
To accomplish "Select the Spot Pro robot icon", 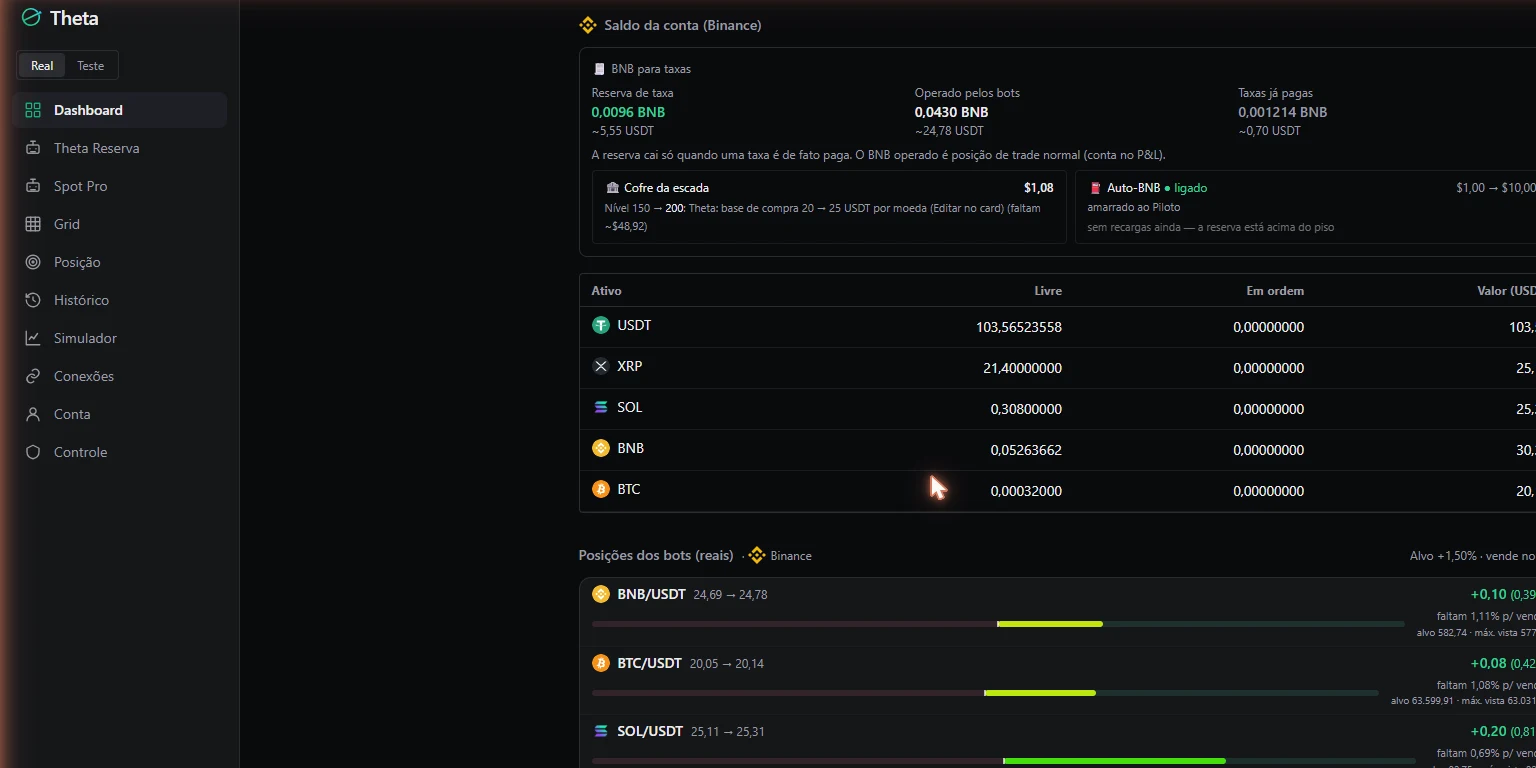I will 33,186.
